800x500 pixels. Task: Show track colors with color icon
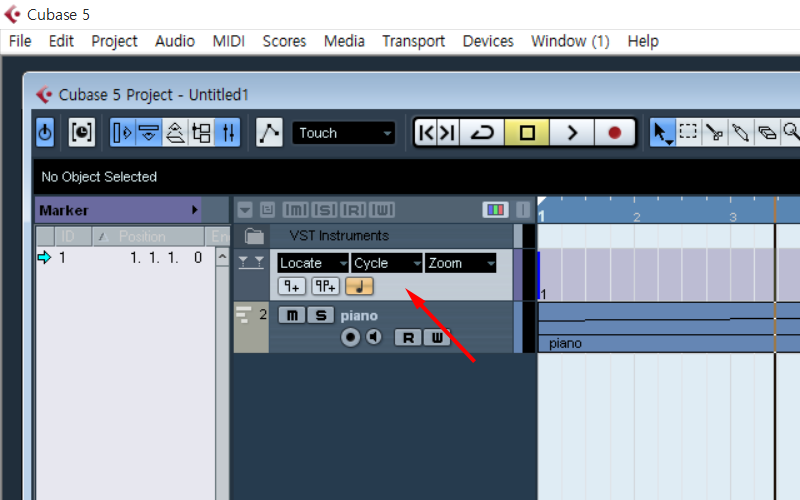(495, 210)
